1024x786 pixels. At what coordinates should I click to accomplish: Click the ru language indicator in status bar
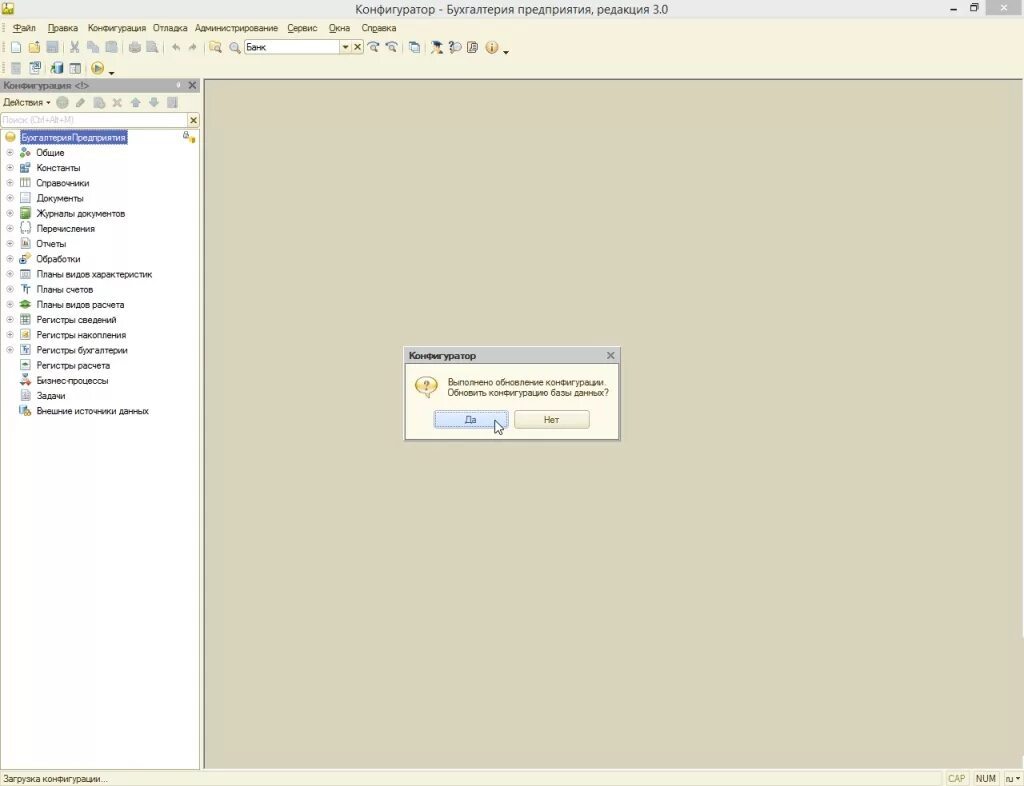click(1012, 778)
